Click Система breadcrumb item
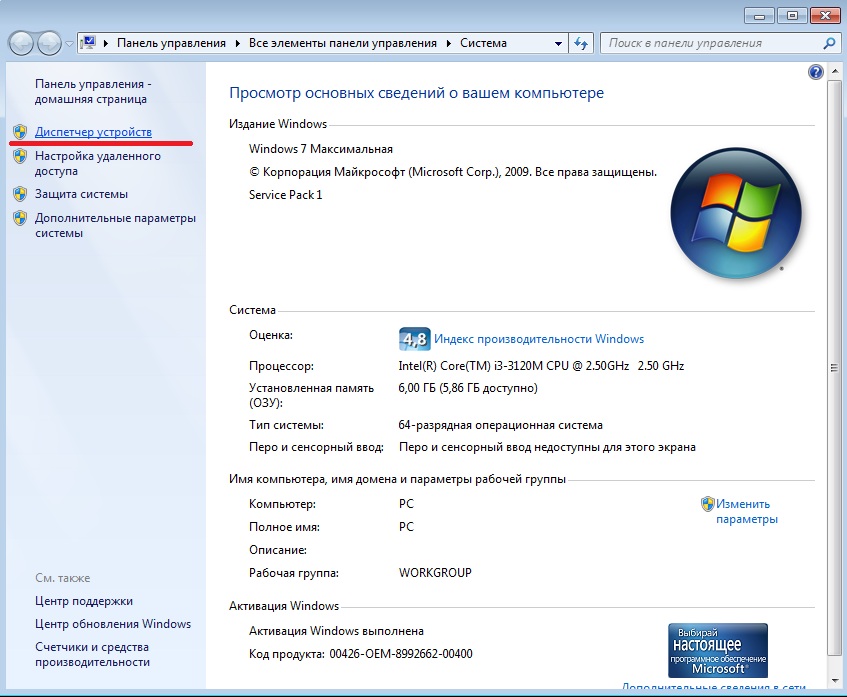 click(483, 43)
